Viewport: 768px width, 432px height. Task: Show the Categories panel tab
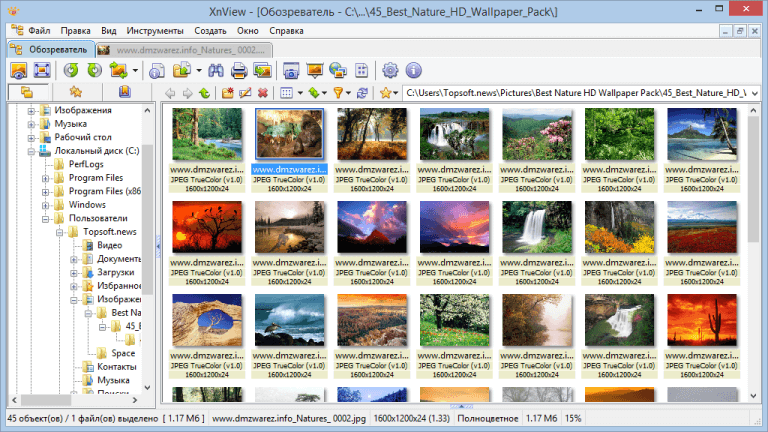pyautogui.click(x=125, y=92)
